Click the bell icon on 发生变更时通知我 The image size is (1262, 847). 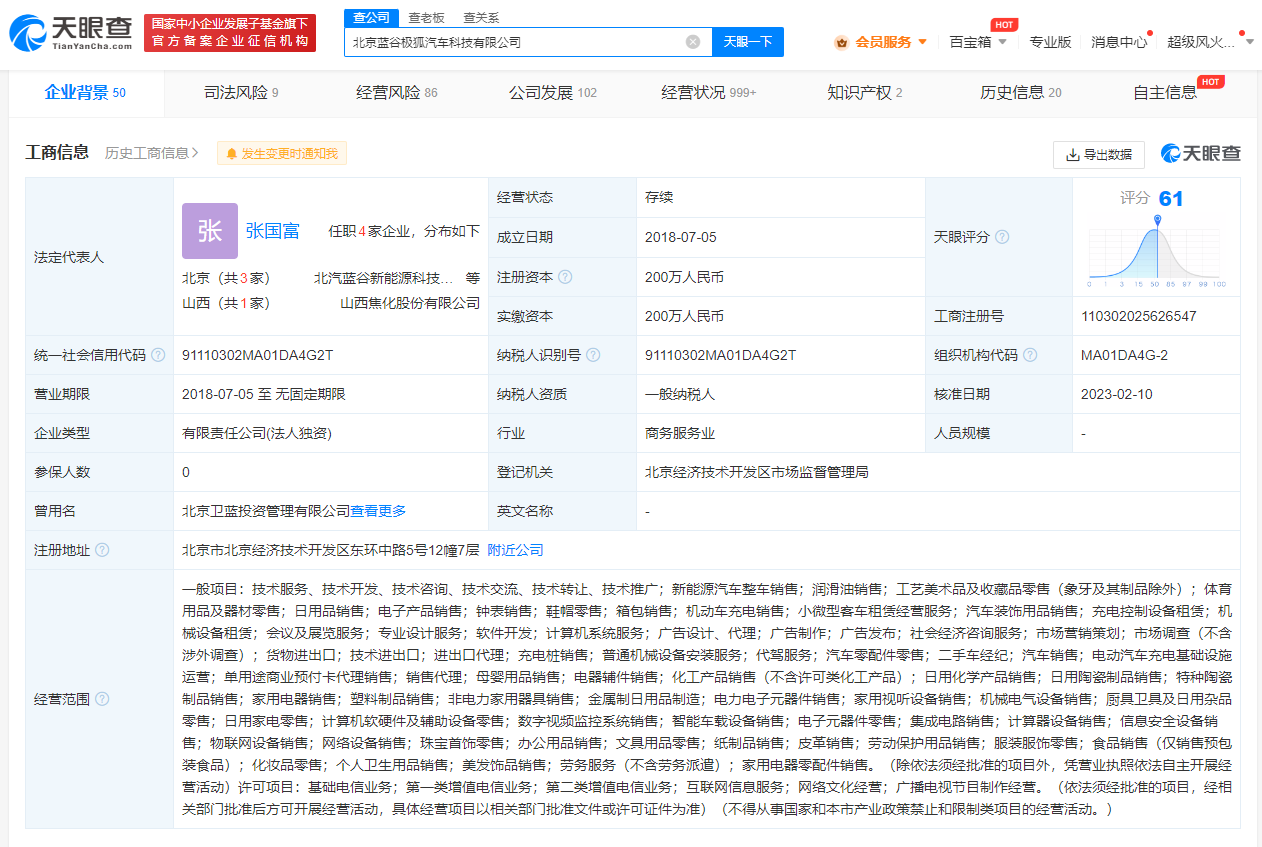point(231,152)
